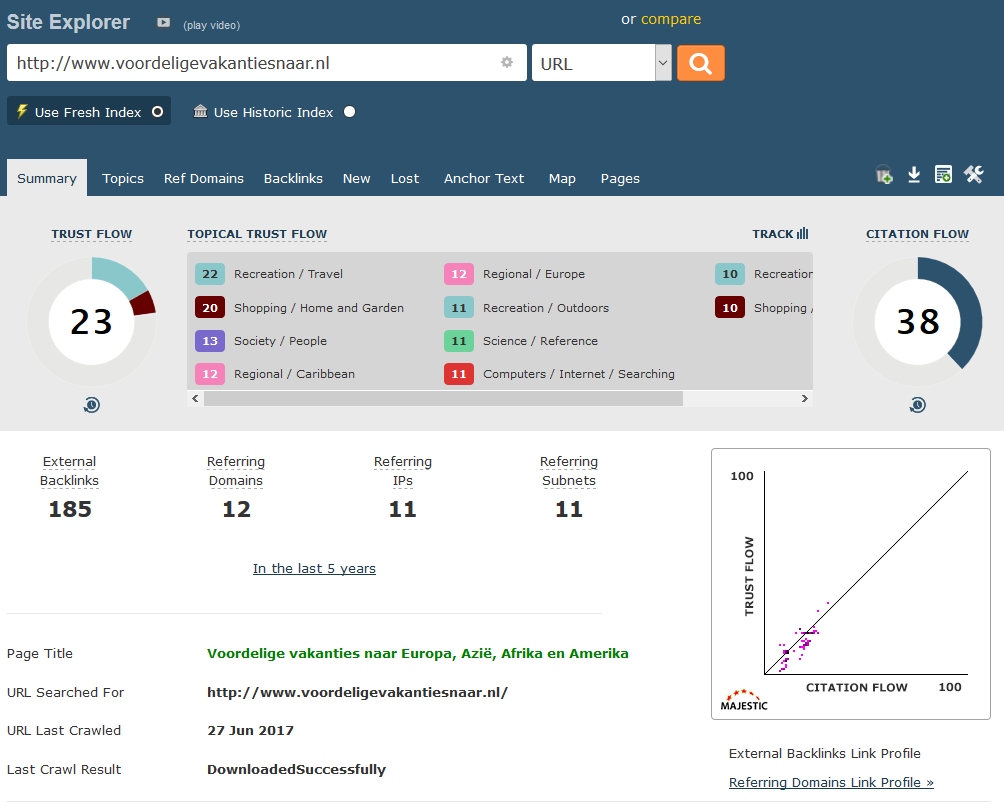This screenshot has width=1004, height=812.
Task: Click the 11 Science / Reference swatch
Action: click(459, 341)
